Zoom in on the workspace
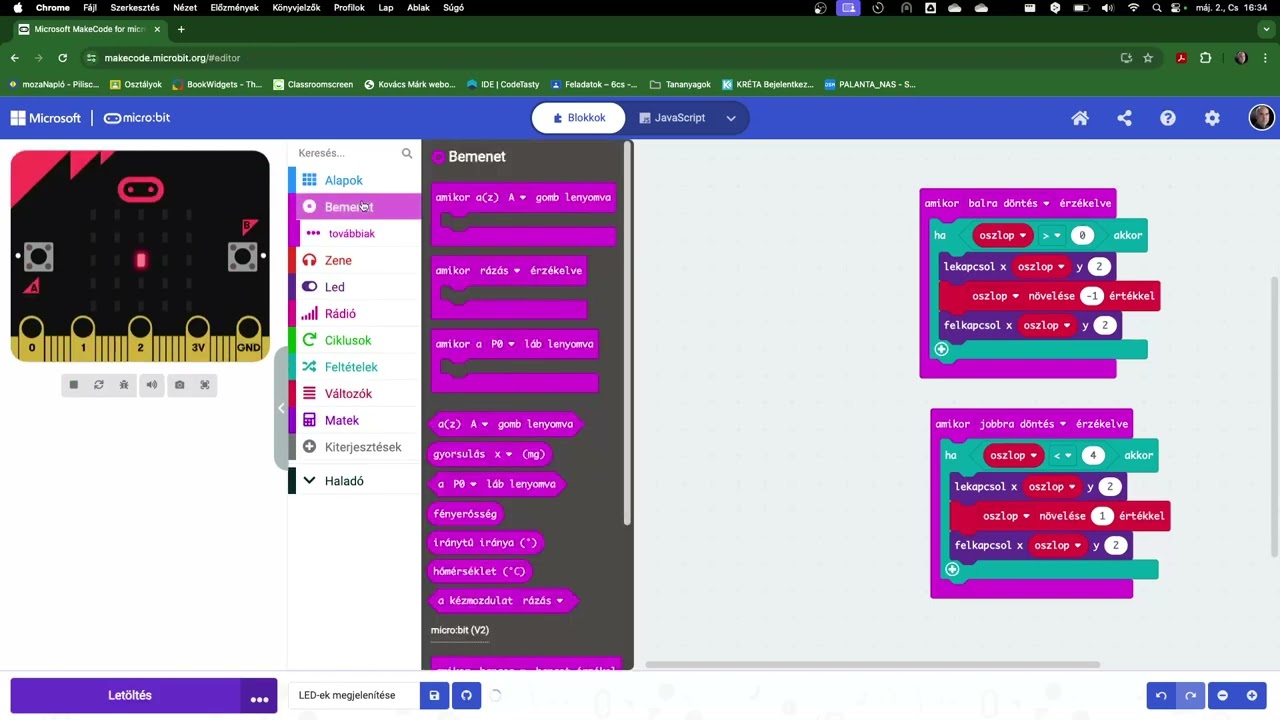1280x720 pixels. point(1251,695)
